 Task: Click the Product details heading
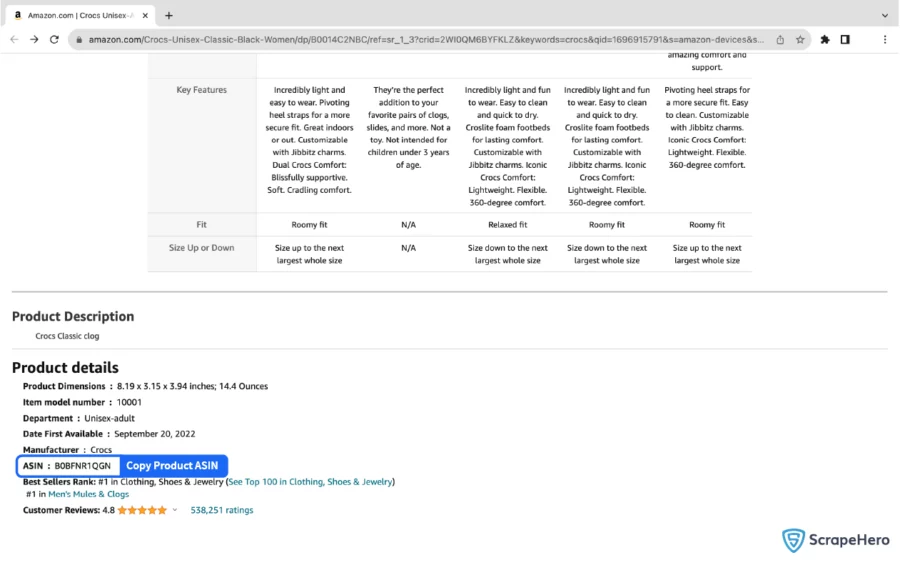coord(65,367)
